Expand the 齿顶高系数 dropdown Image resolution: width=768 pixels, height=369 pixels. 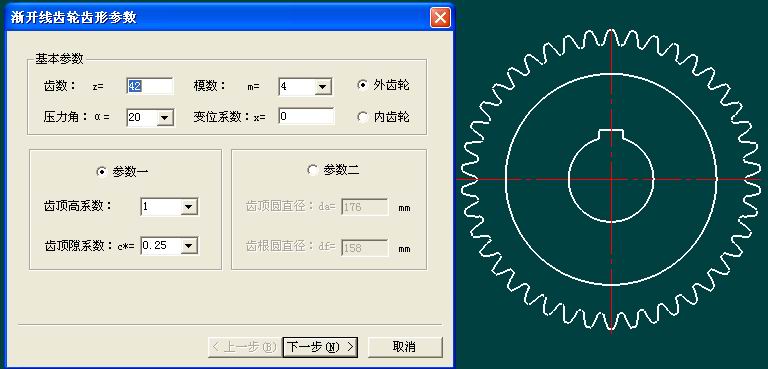(188, 207)
